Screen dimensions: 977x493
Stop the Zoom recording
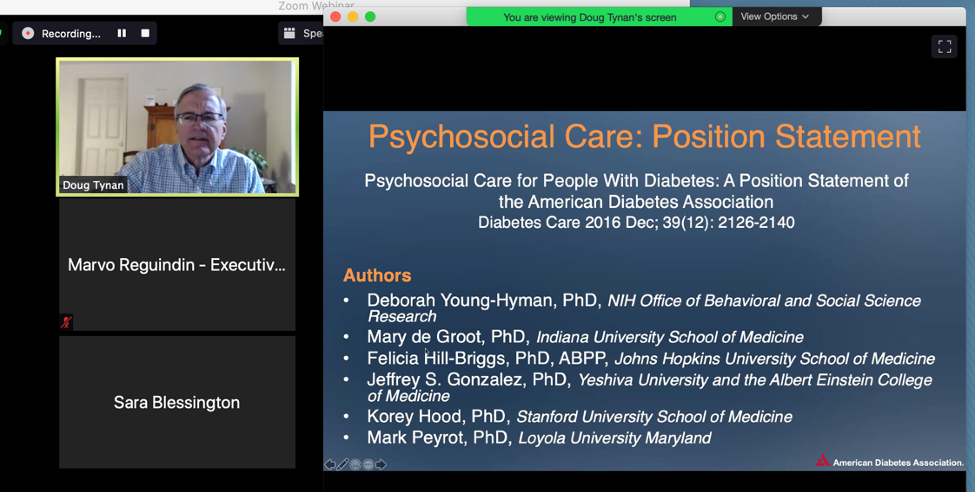[x=145, y=33]
